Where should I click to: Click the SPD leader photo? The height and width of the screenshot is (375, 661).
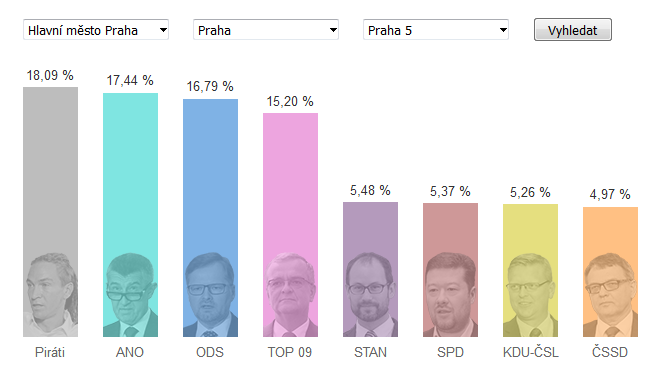coord(450,295)
